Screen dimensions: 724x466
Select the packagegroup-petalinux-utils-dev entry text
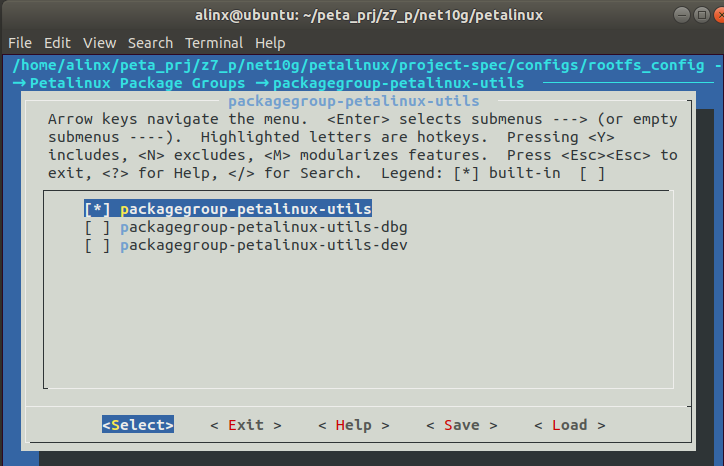264,245
